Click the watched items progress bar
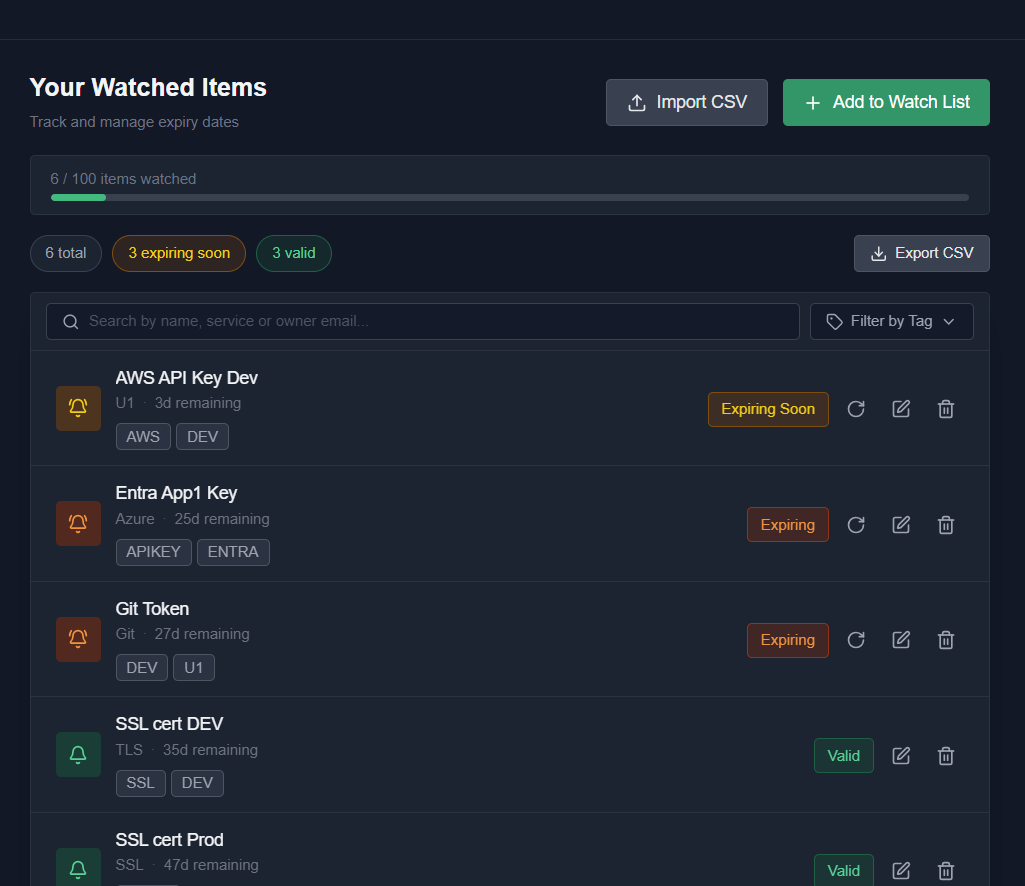Viewport: 1025px width, 886px height. tap(509, 197)
